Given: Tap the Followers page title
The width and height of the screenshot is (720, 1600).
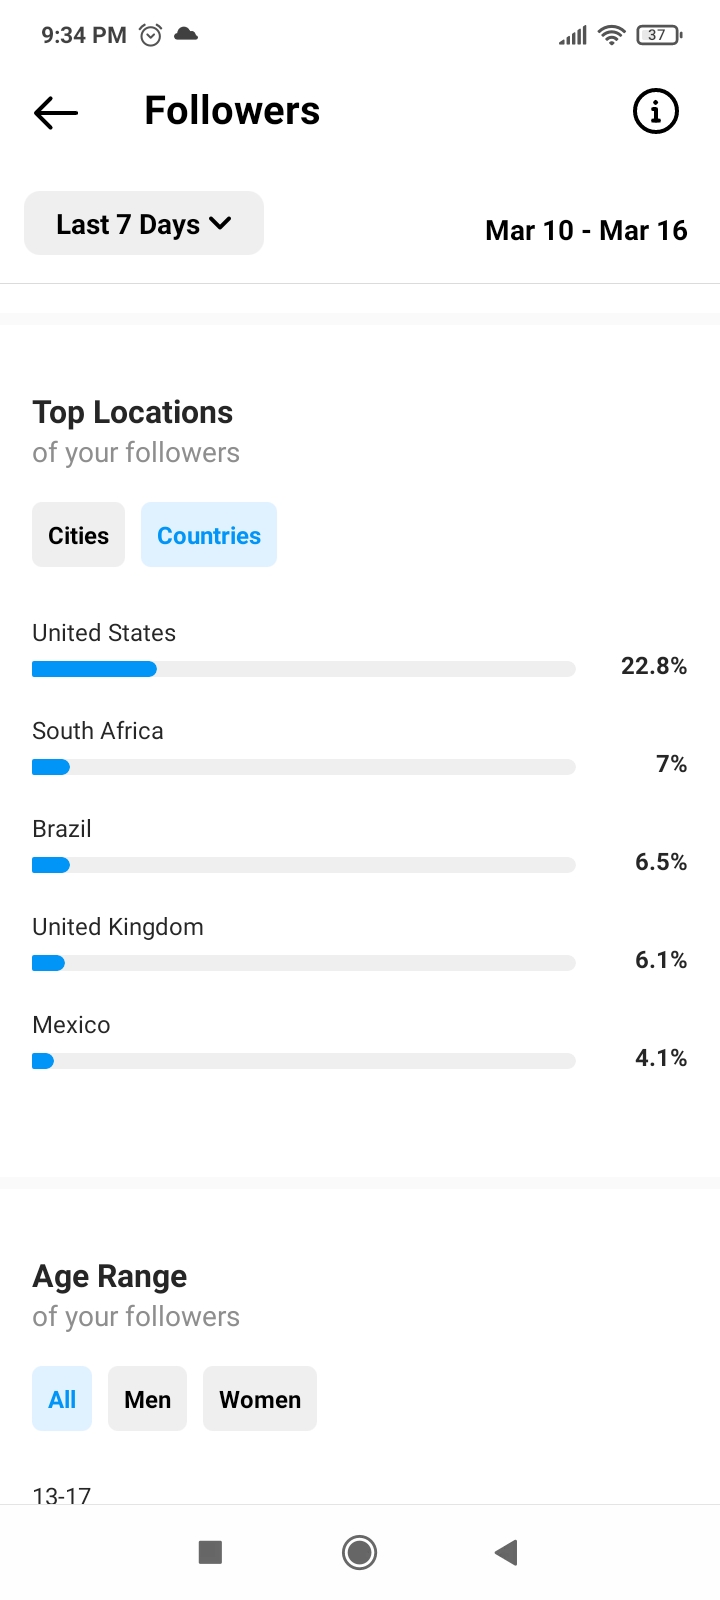Looking at the screenshot, I should tap(232, 111).
